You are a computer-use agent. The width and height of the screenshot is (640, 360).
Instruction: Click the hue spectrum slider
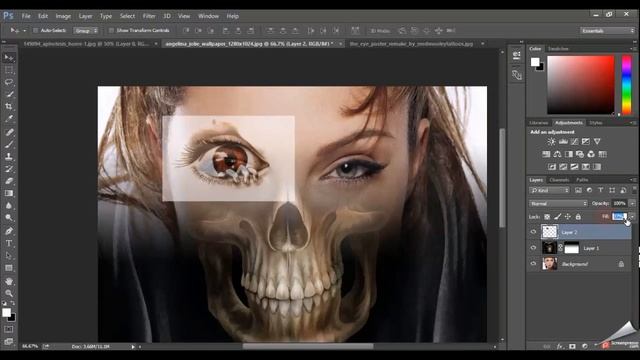(627, 85)
